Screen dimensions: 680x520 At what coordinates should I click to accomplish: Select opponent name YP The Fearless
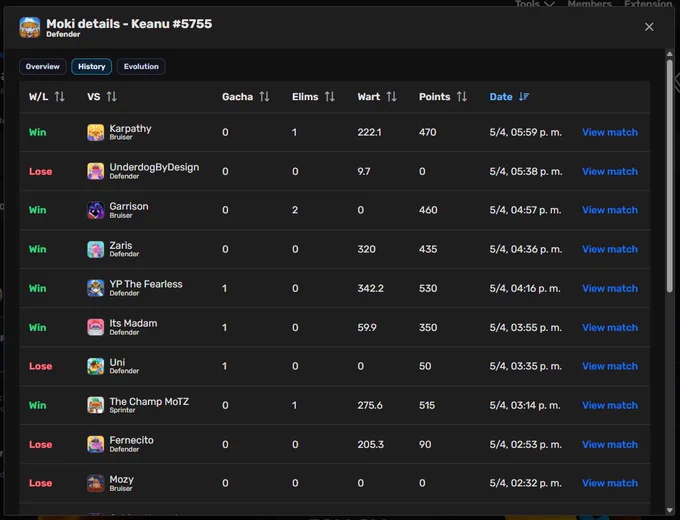[x=146, y=284]
